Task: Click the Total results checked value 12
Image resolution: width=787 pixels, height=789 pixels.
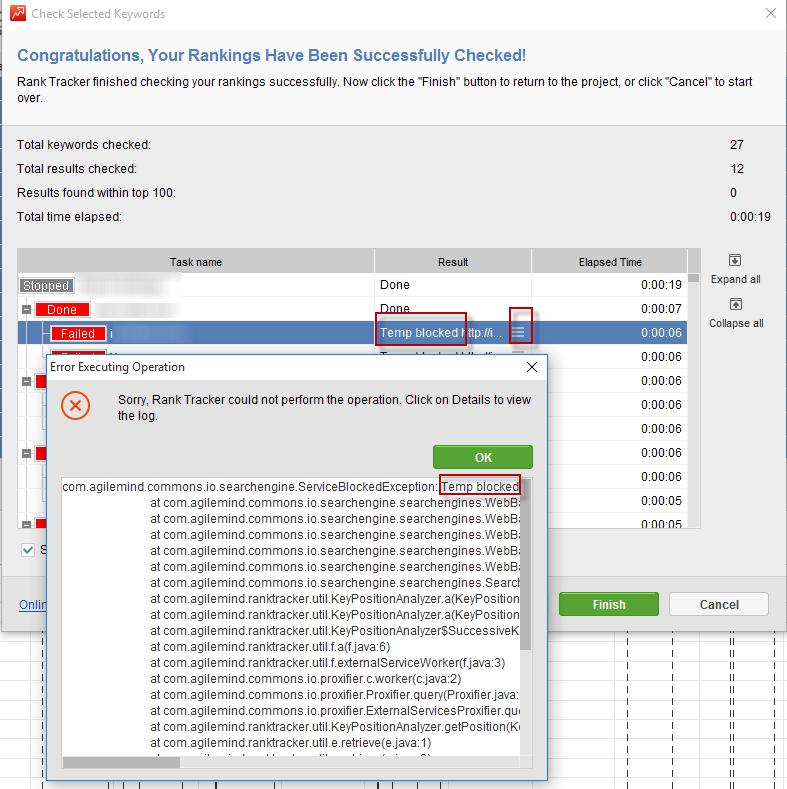Action: click(x=737, y=169)
